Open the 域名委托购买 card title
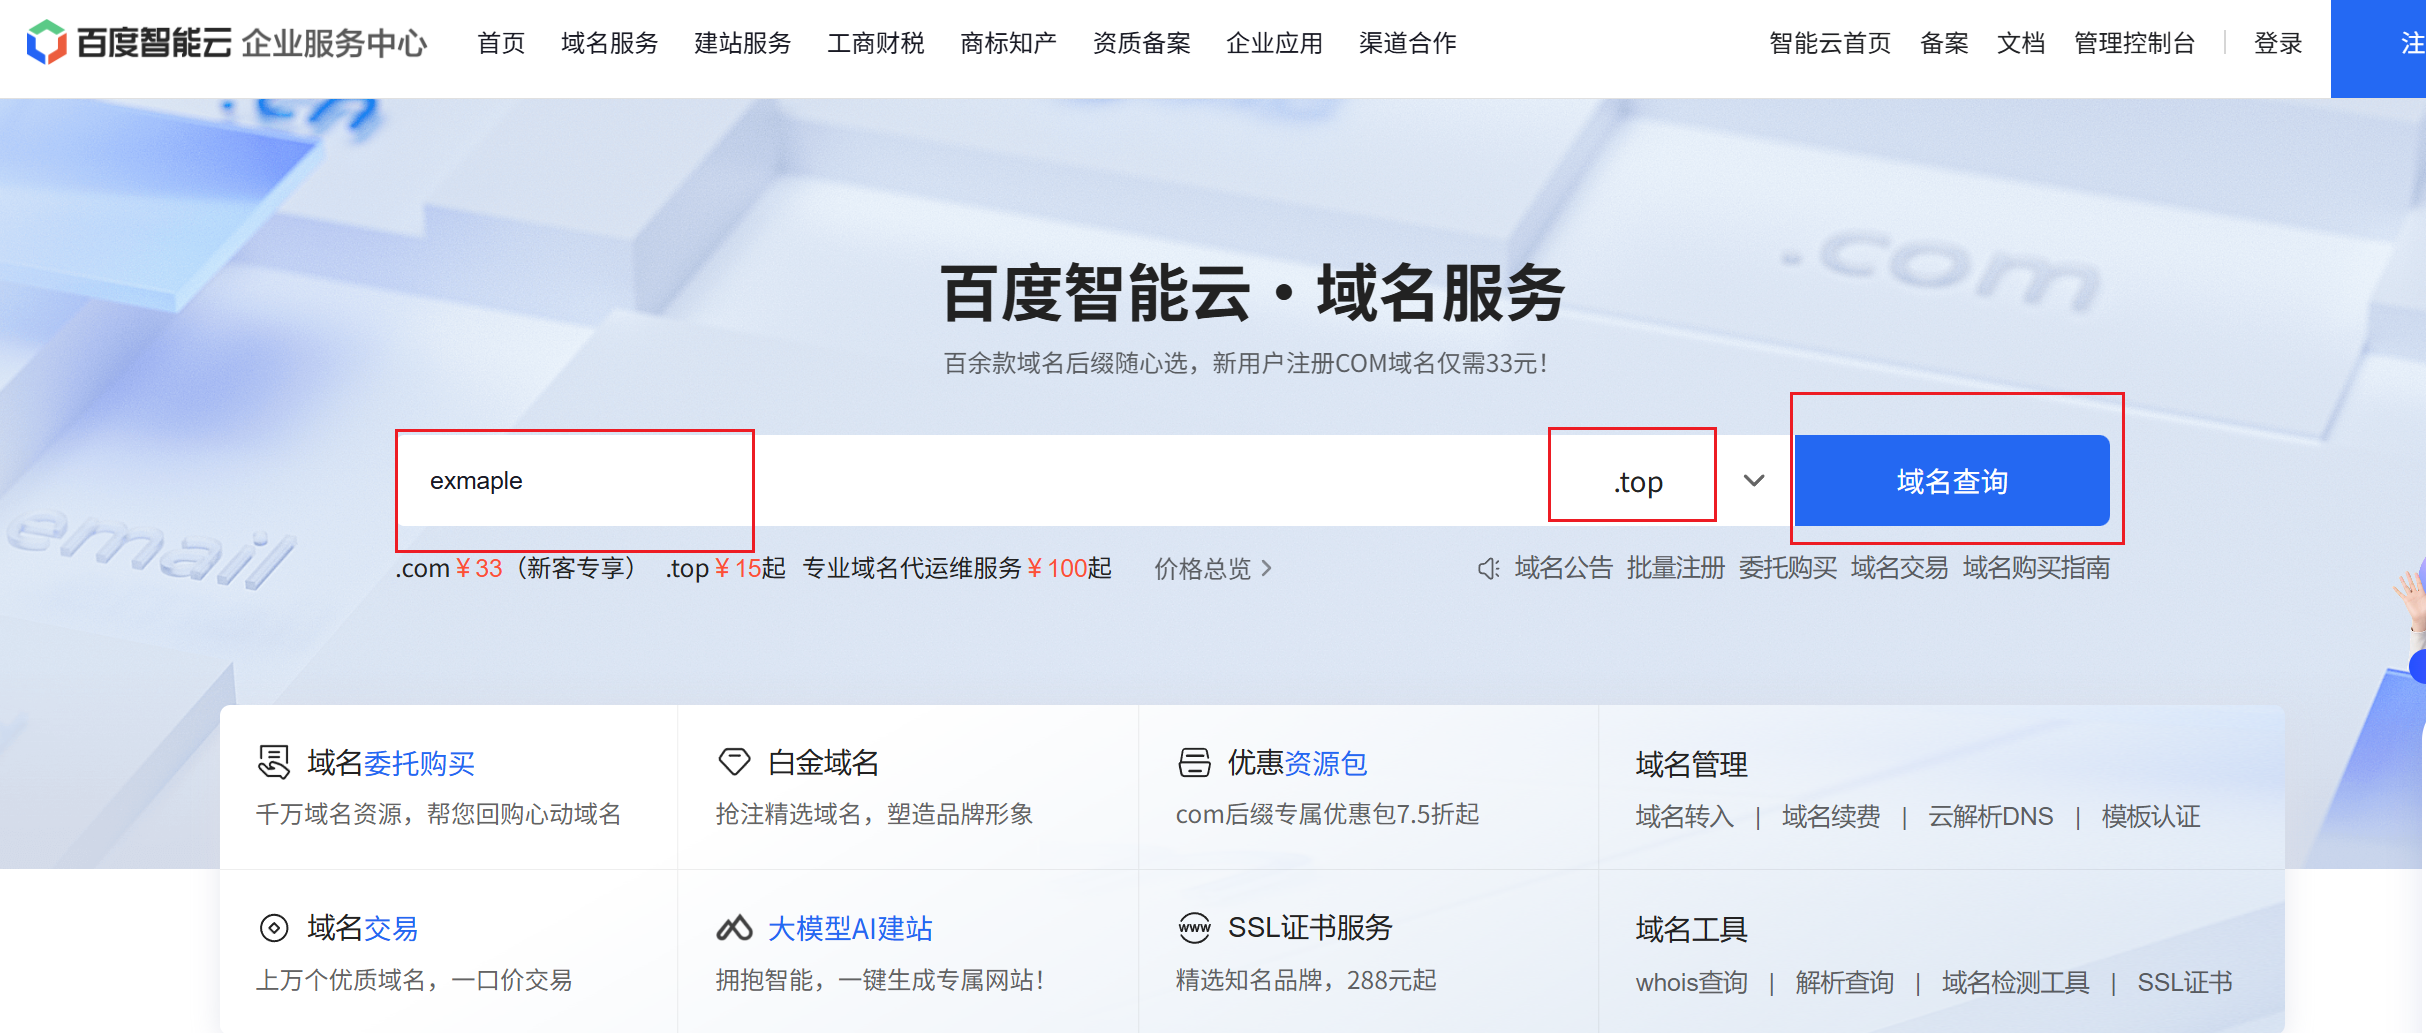2426x1033 pixels. pos(391,763)
